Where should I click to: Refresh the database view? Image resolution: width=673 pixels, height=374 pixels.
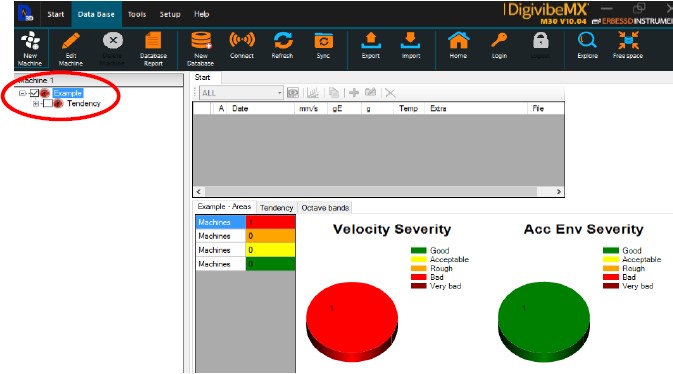click(282, 45)
